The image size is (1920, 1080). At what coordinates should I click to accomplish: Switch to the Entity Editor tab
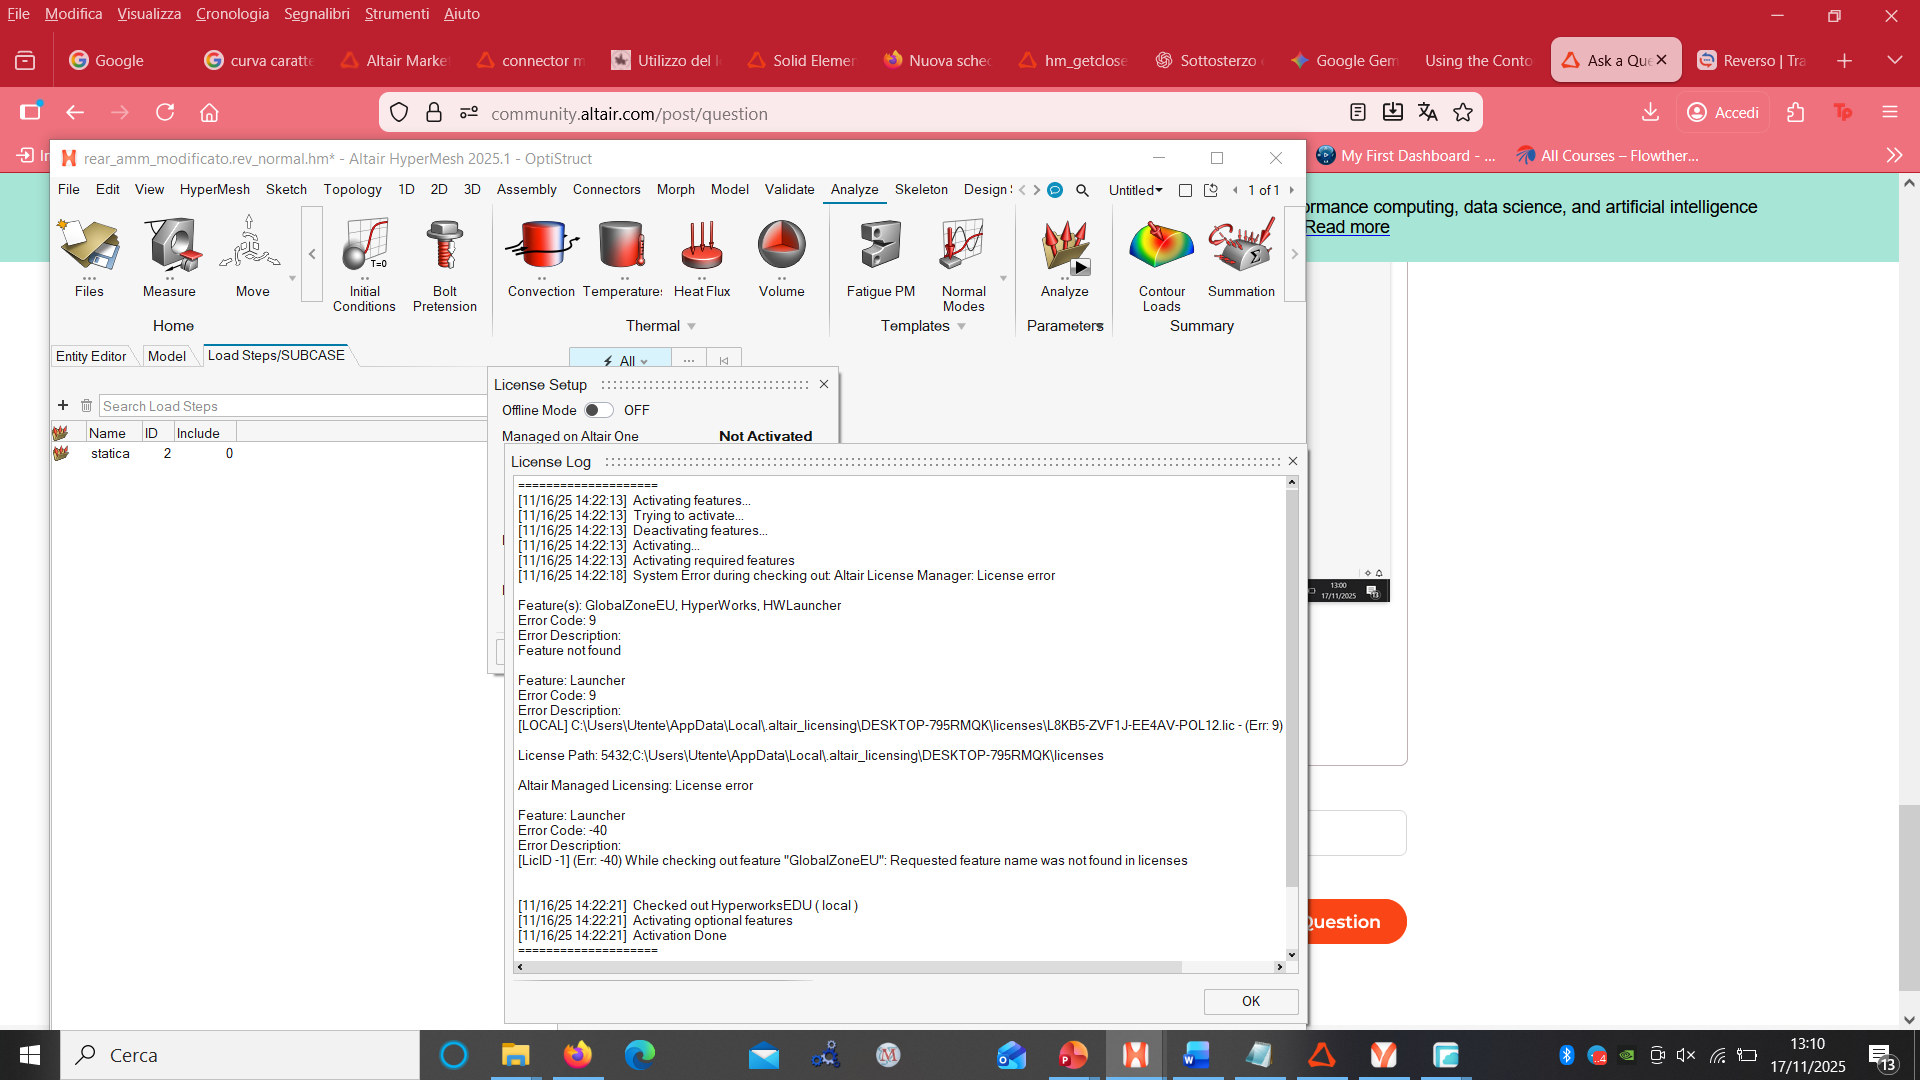tap(91, 356)
